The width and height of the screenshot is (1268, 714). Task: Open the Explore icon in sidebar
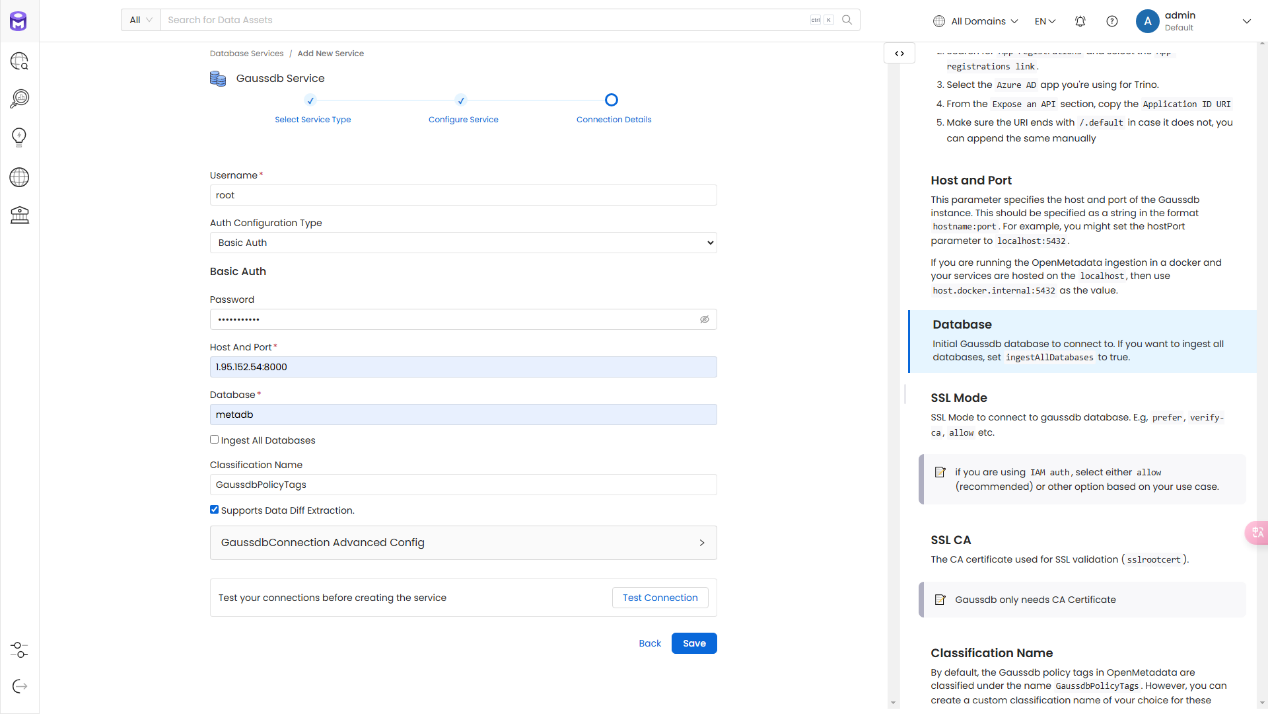pos(19,62)
